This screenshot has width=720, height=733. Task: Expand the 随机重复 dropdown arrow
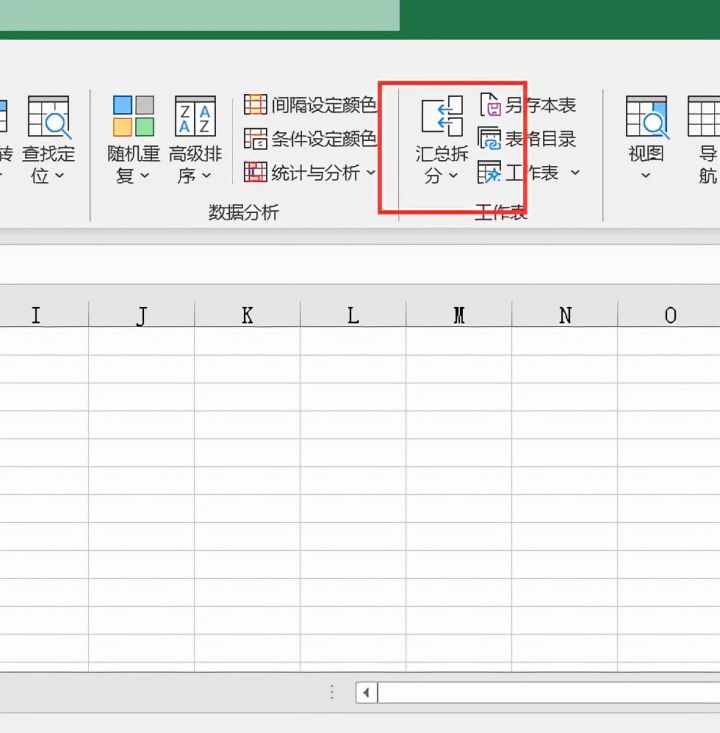point(145,176)
